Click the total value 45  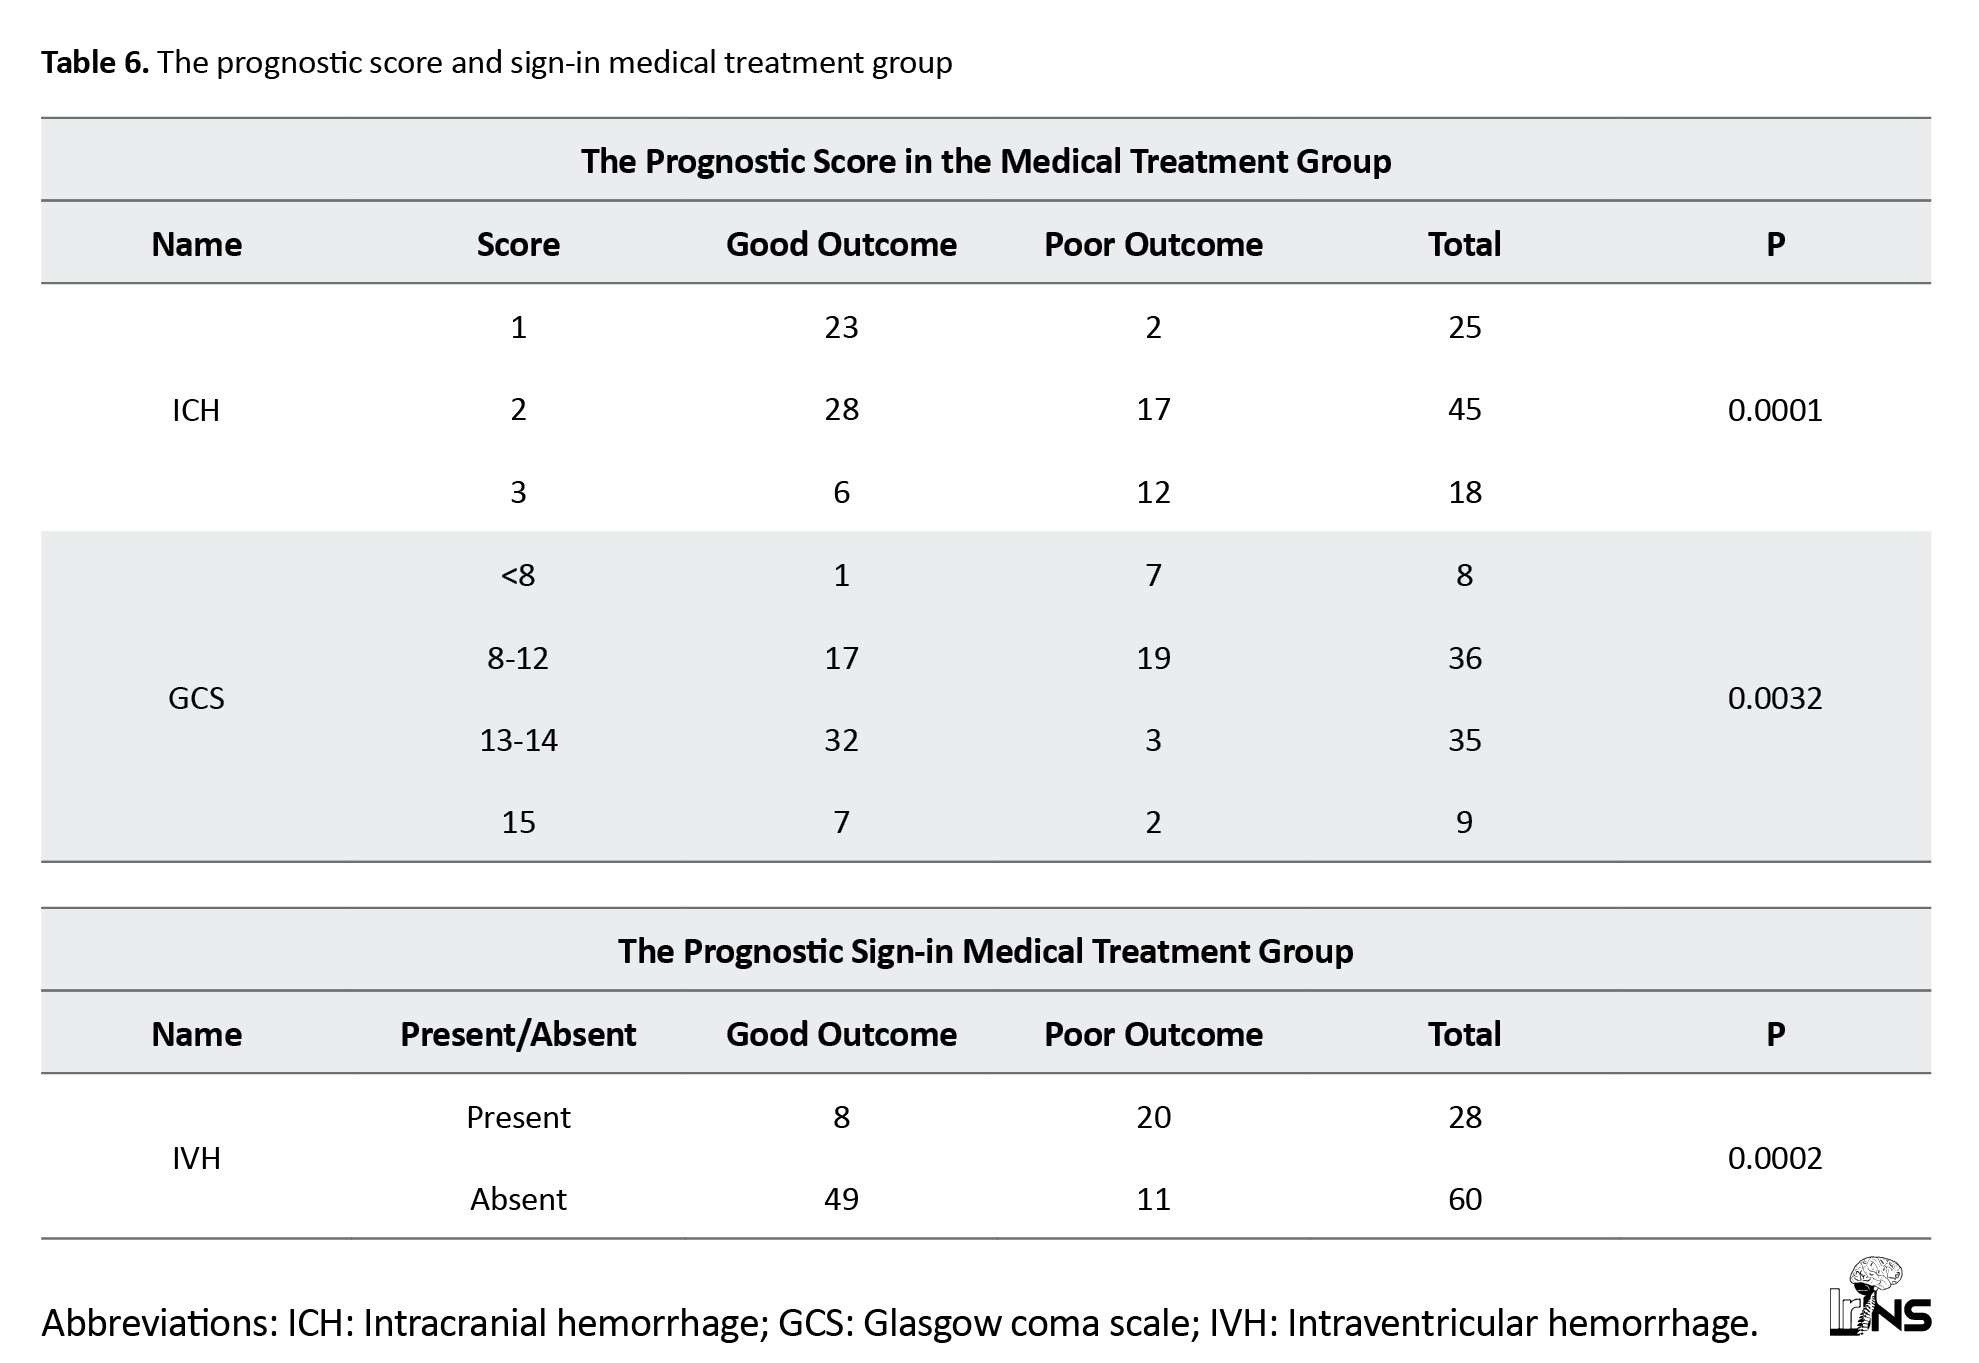click(1464, 410)
